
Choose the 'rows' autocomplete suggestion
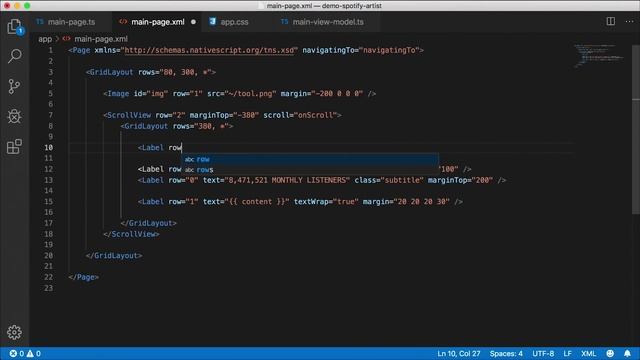310,170
